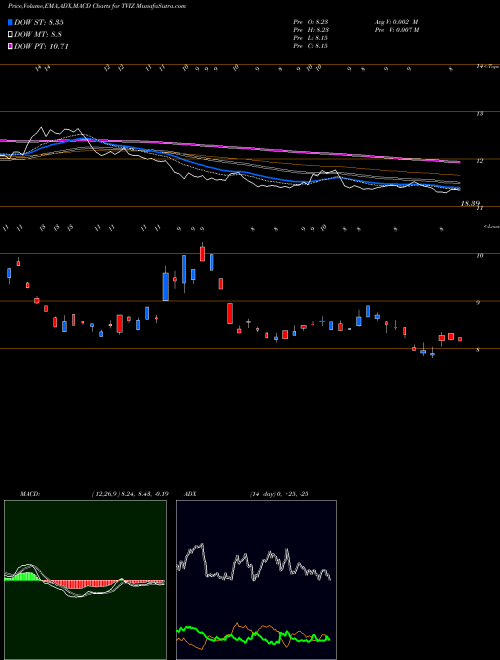Select the 'Pre V: 0.007 M' value

(x=397, y=30)
